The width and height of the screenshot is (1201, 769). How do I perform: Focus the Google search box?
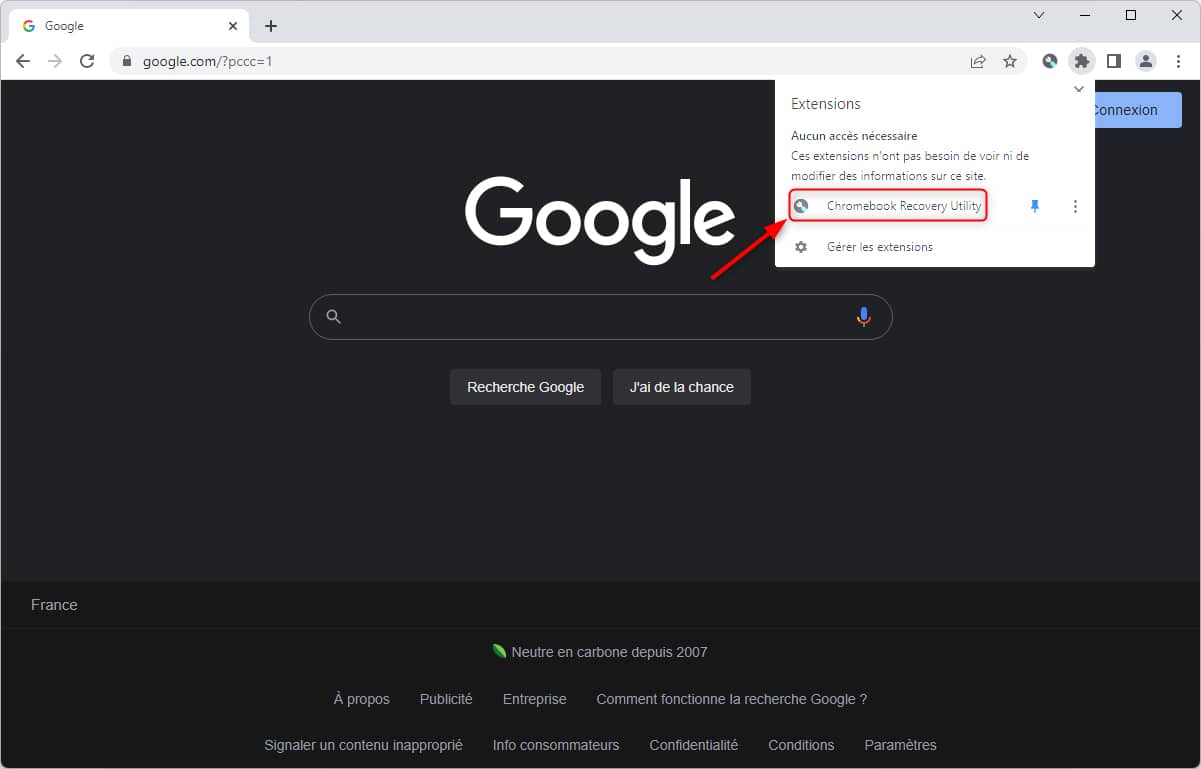[600, 317]
